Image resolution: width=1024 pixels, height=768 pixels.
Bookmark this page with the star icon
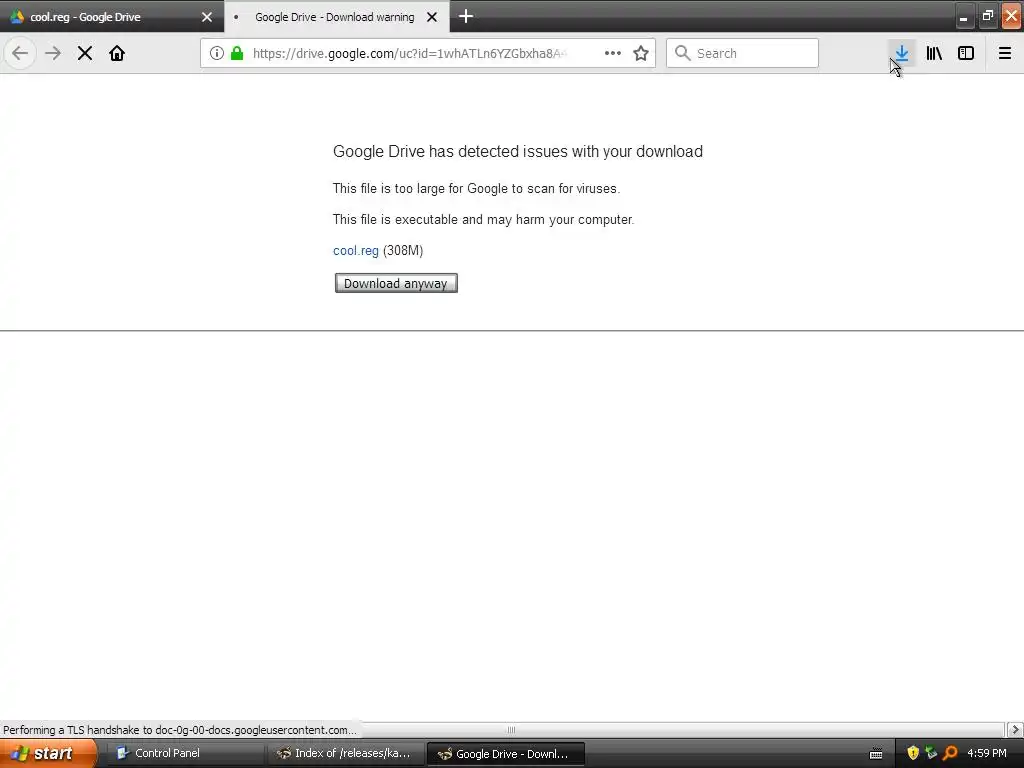[x=641, y=53]
